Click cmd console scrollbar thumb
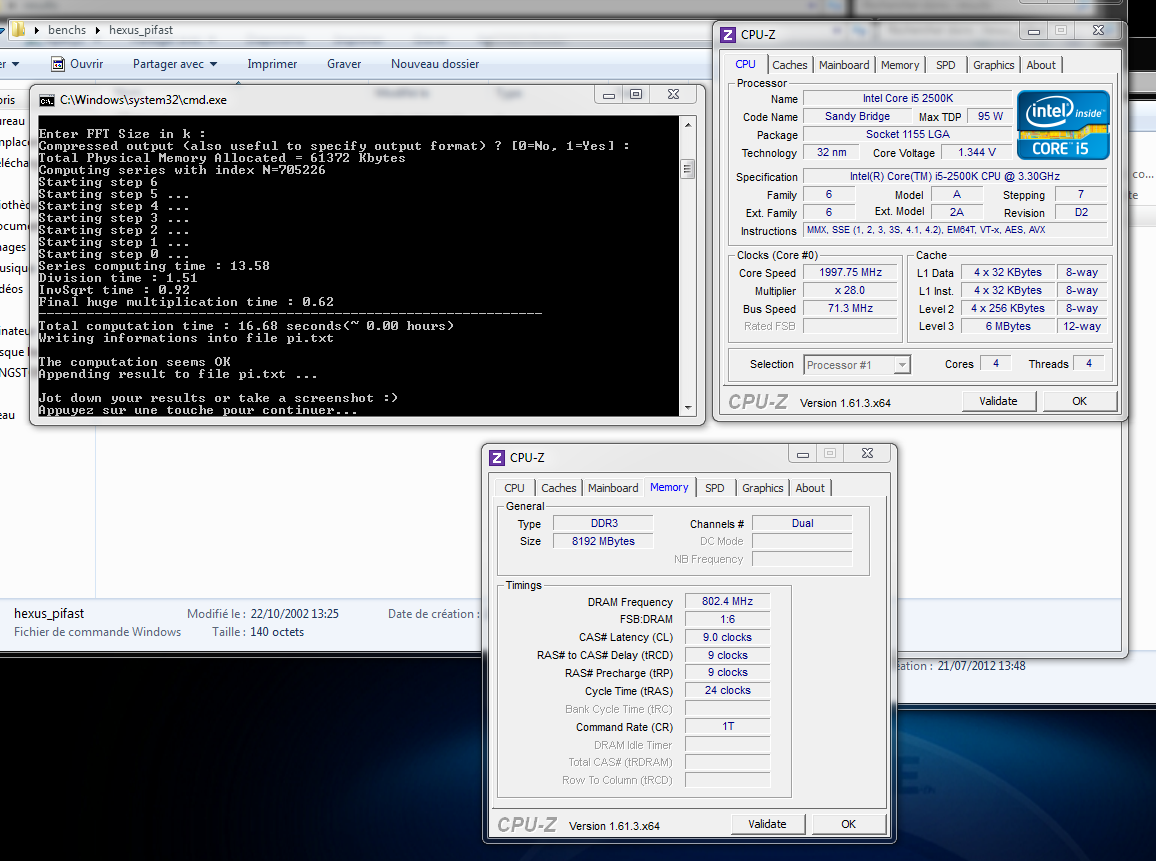1156x861 pixels. (x=688, y=170)
